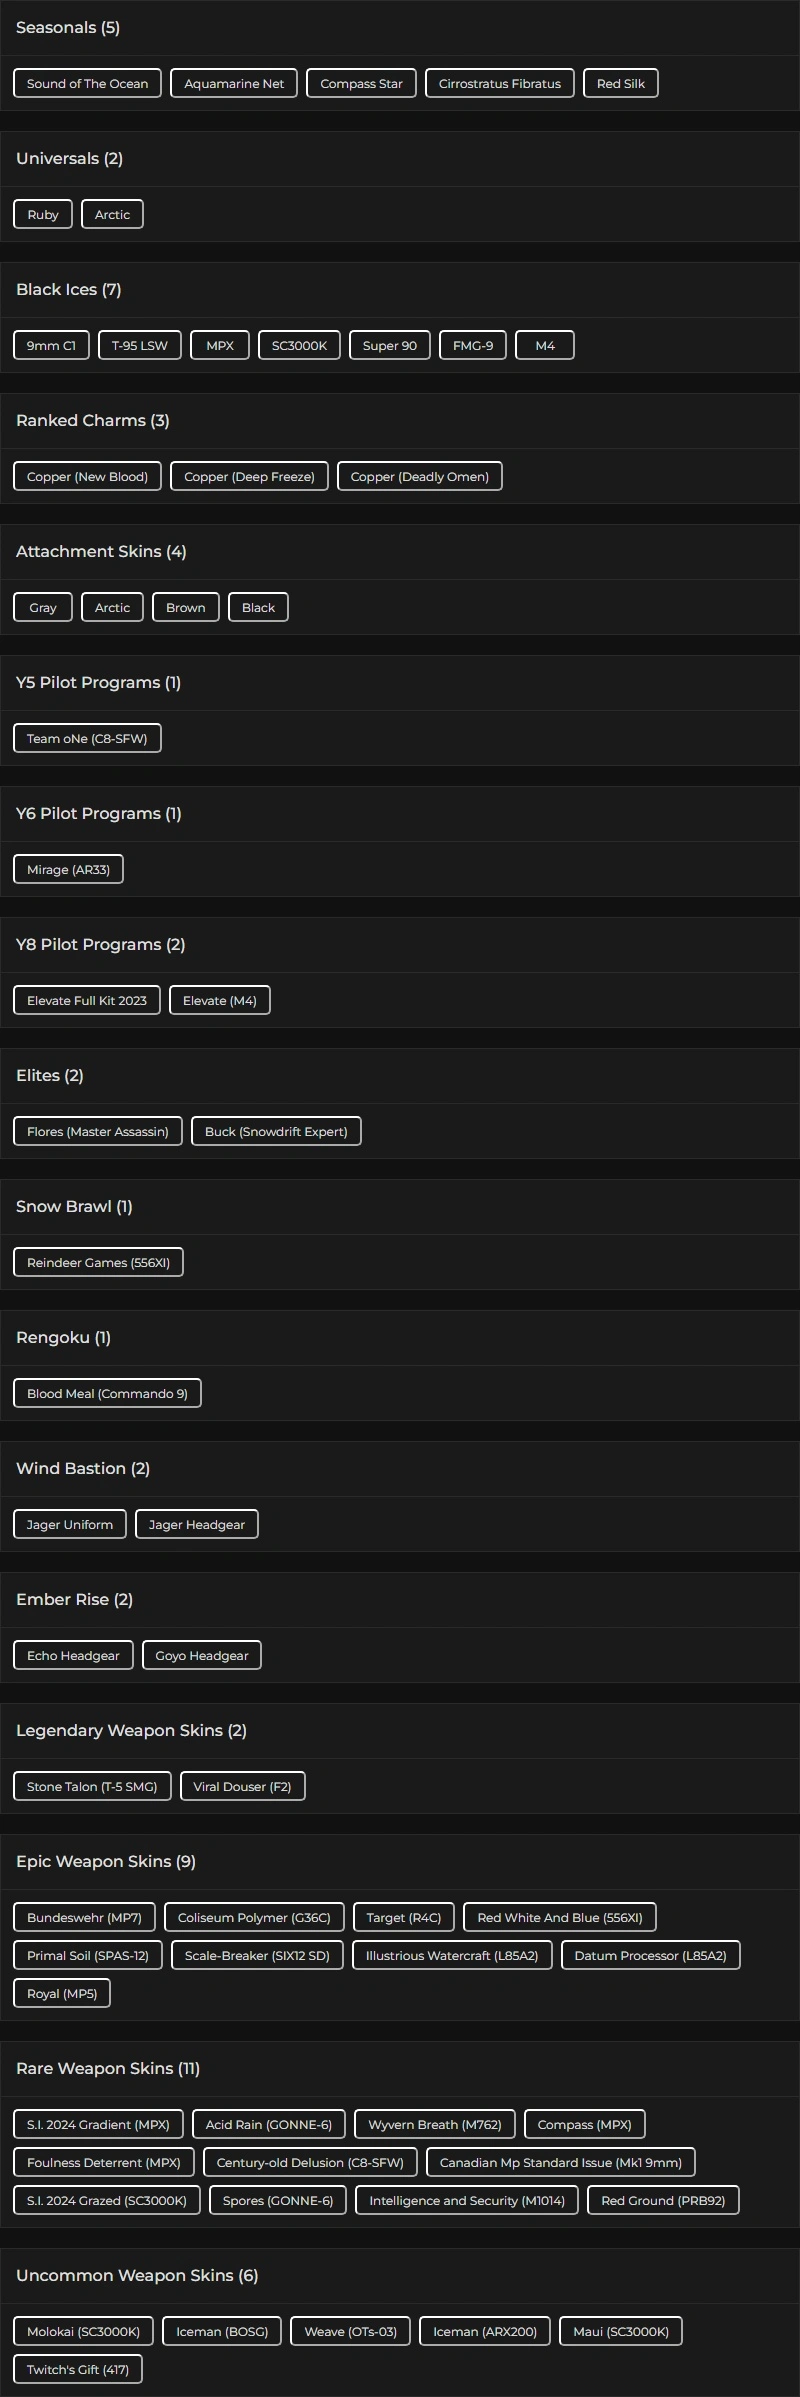Select the Cirrostratus Fibratus seasonal skin

pos(499,84)
